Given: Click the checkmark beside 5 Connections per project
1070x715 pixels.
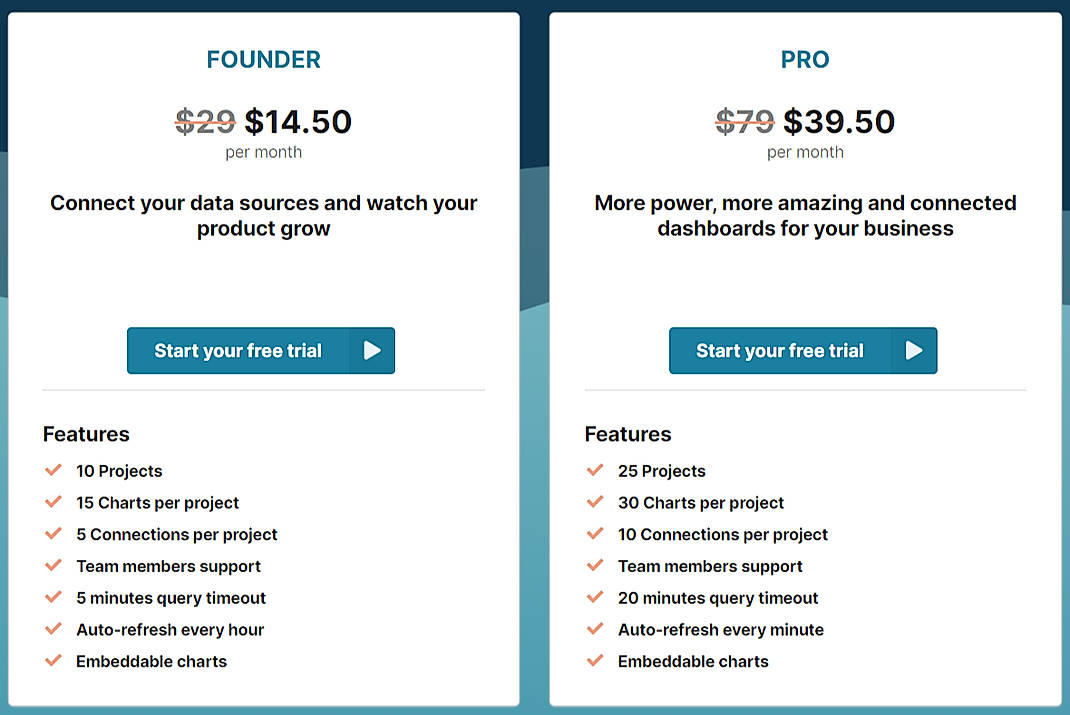Looking at the screenshot, I should (x=54, y=534).
